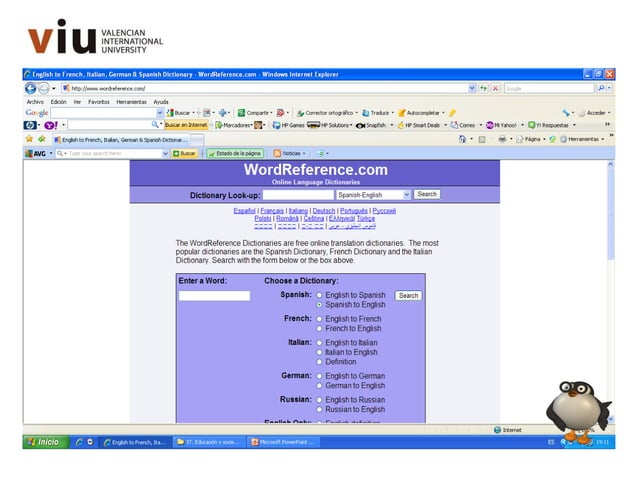
Task: Click the Autocompletar pencil icon
Action: 402,113
